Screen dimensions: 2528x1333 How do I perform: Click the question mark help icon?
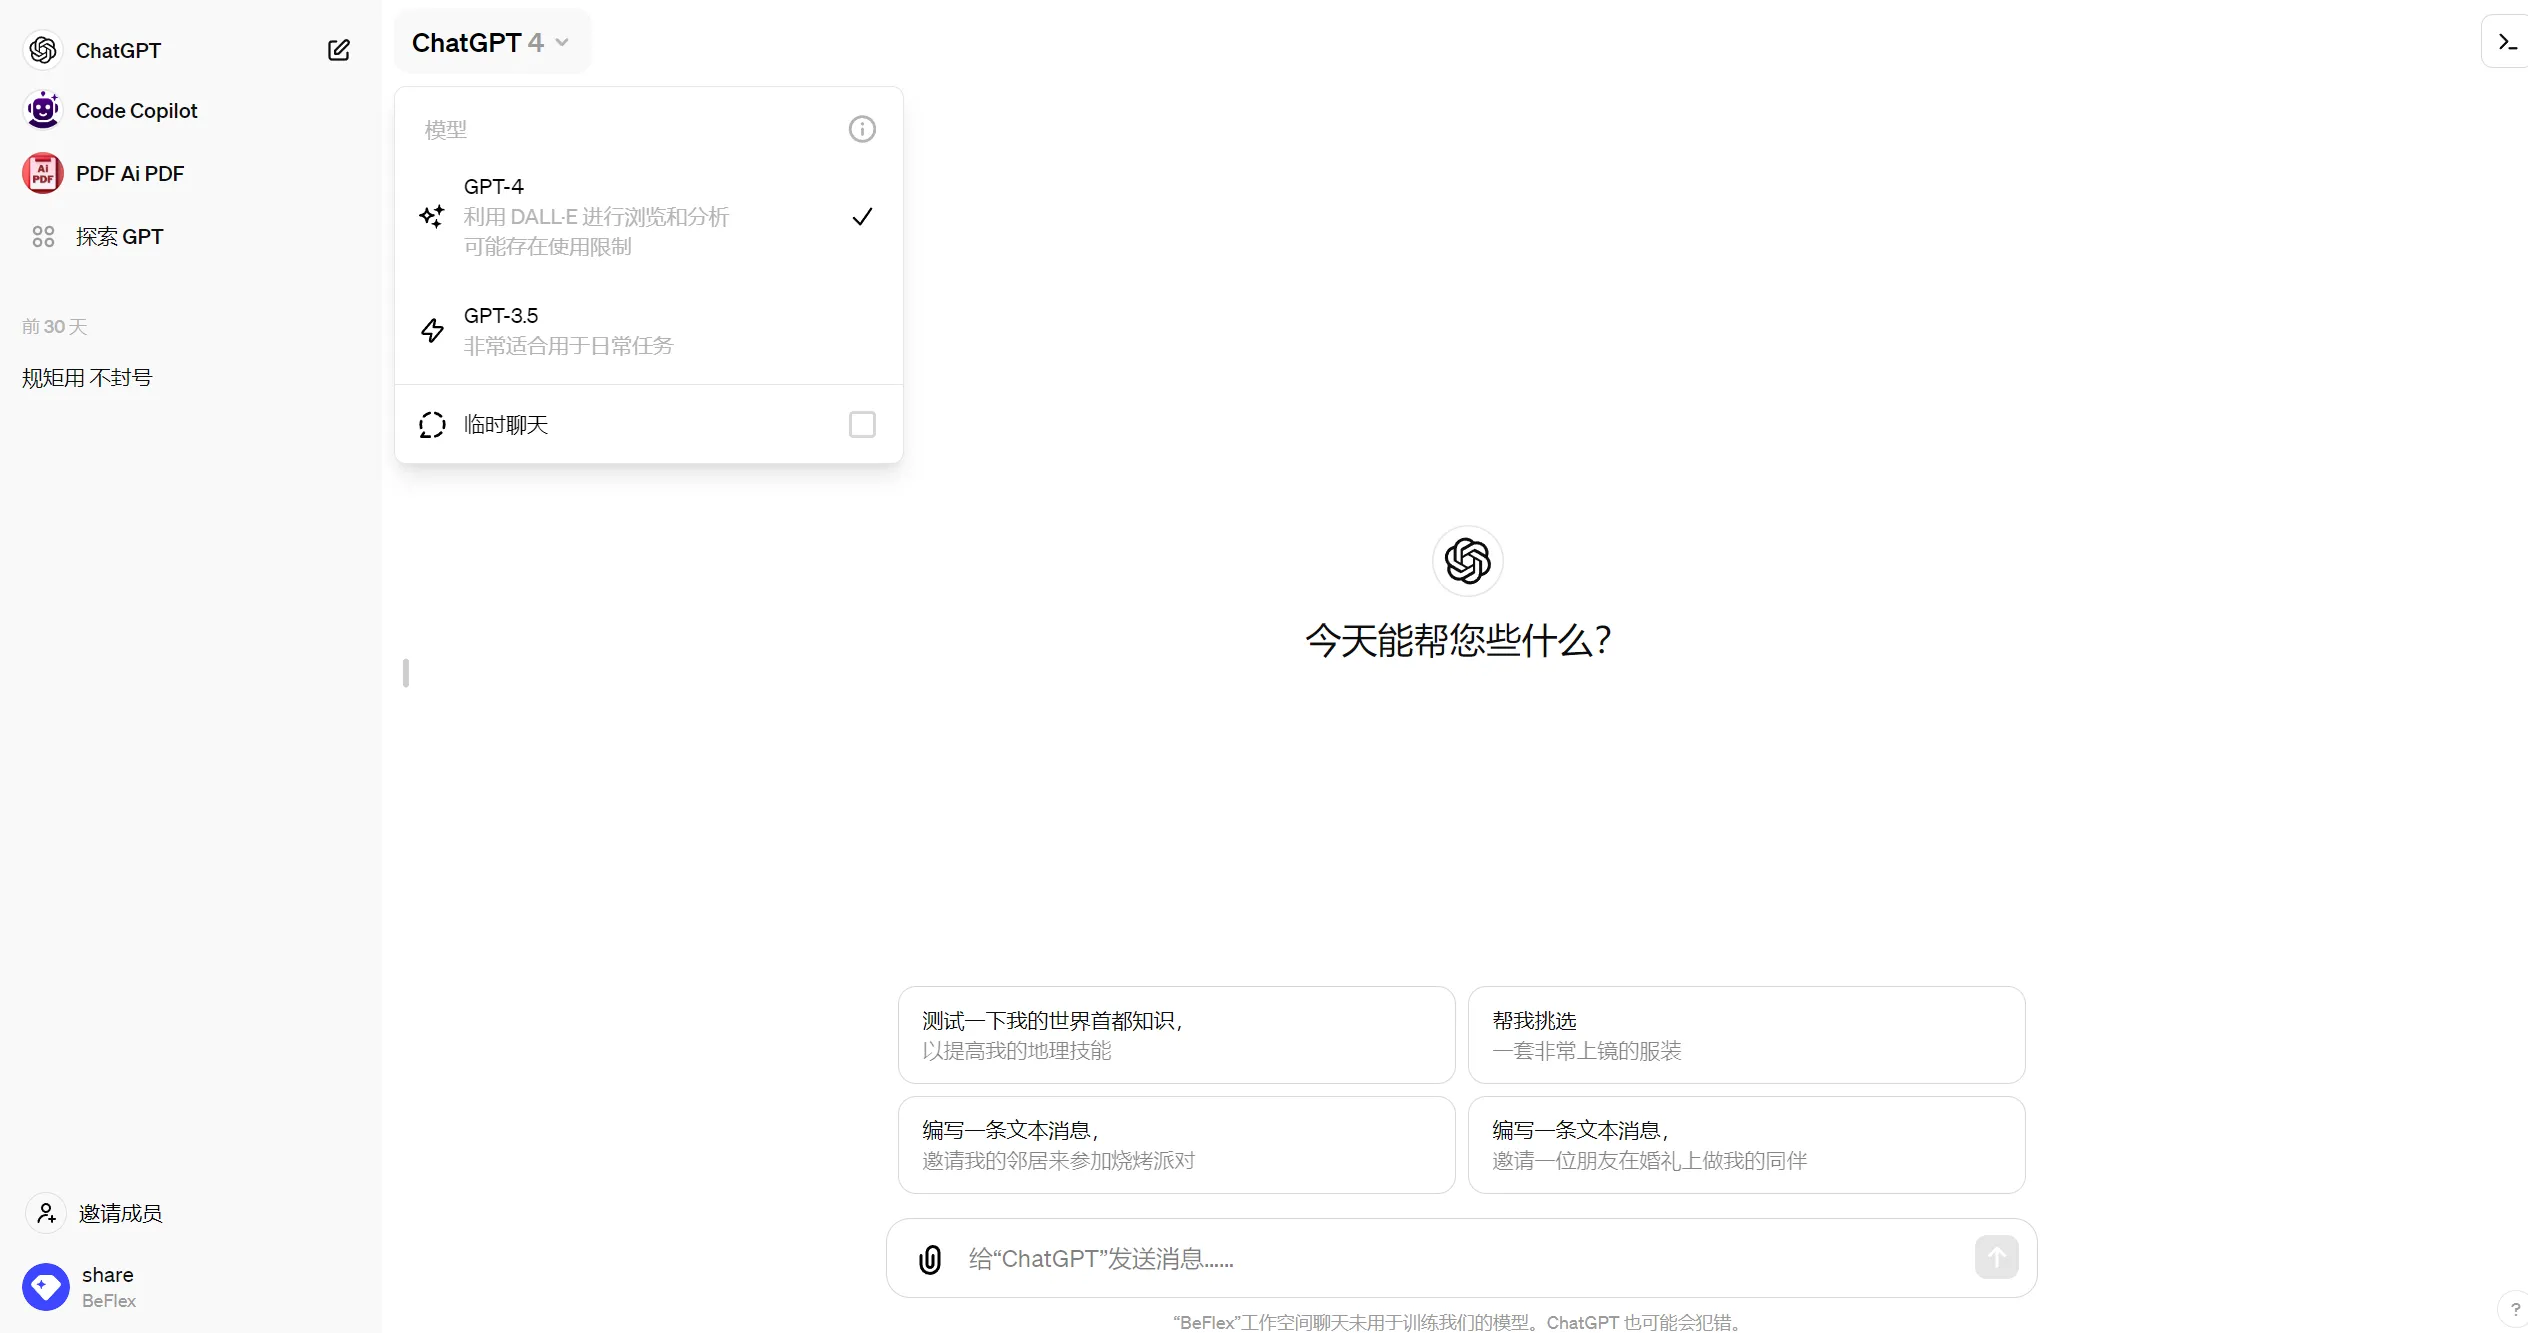pos(2514,1309)
